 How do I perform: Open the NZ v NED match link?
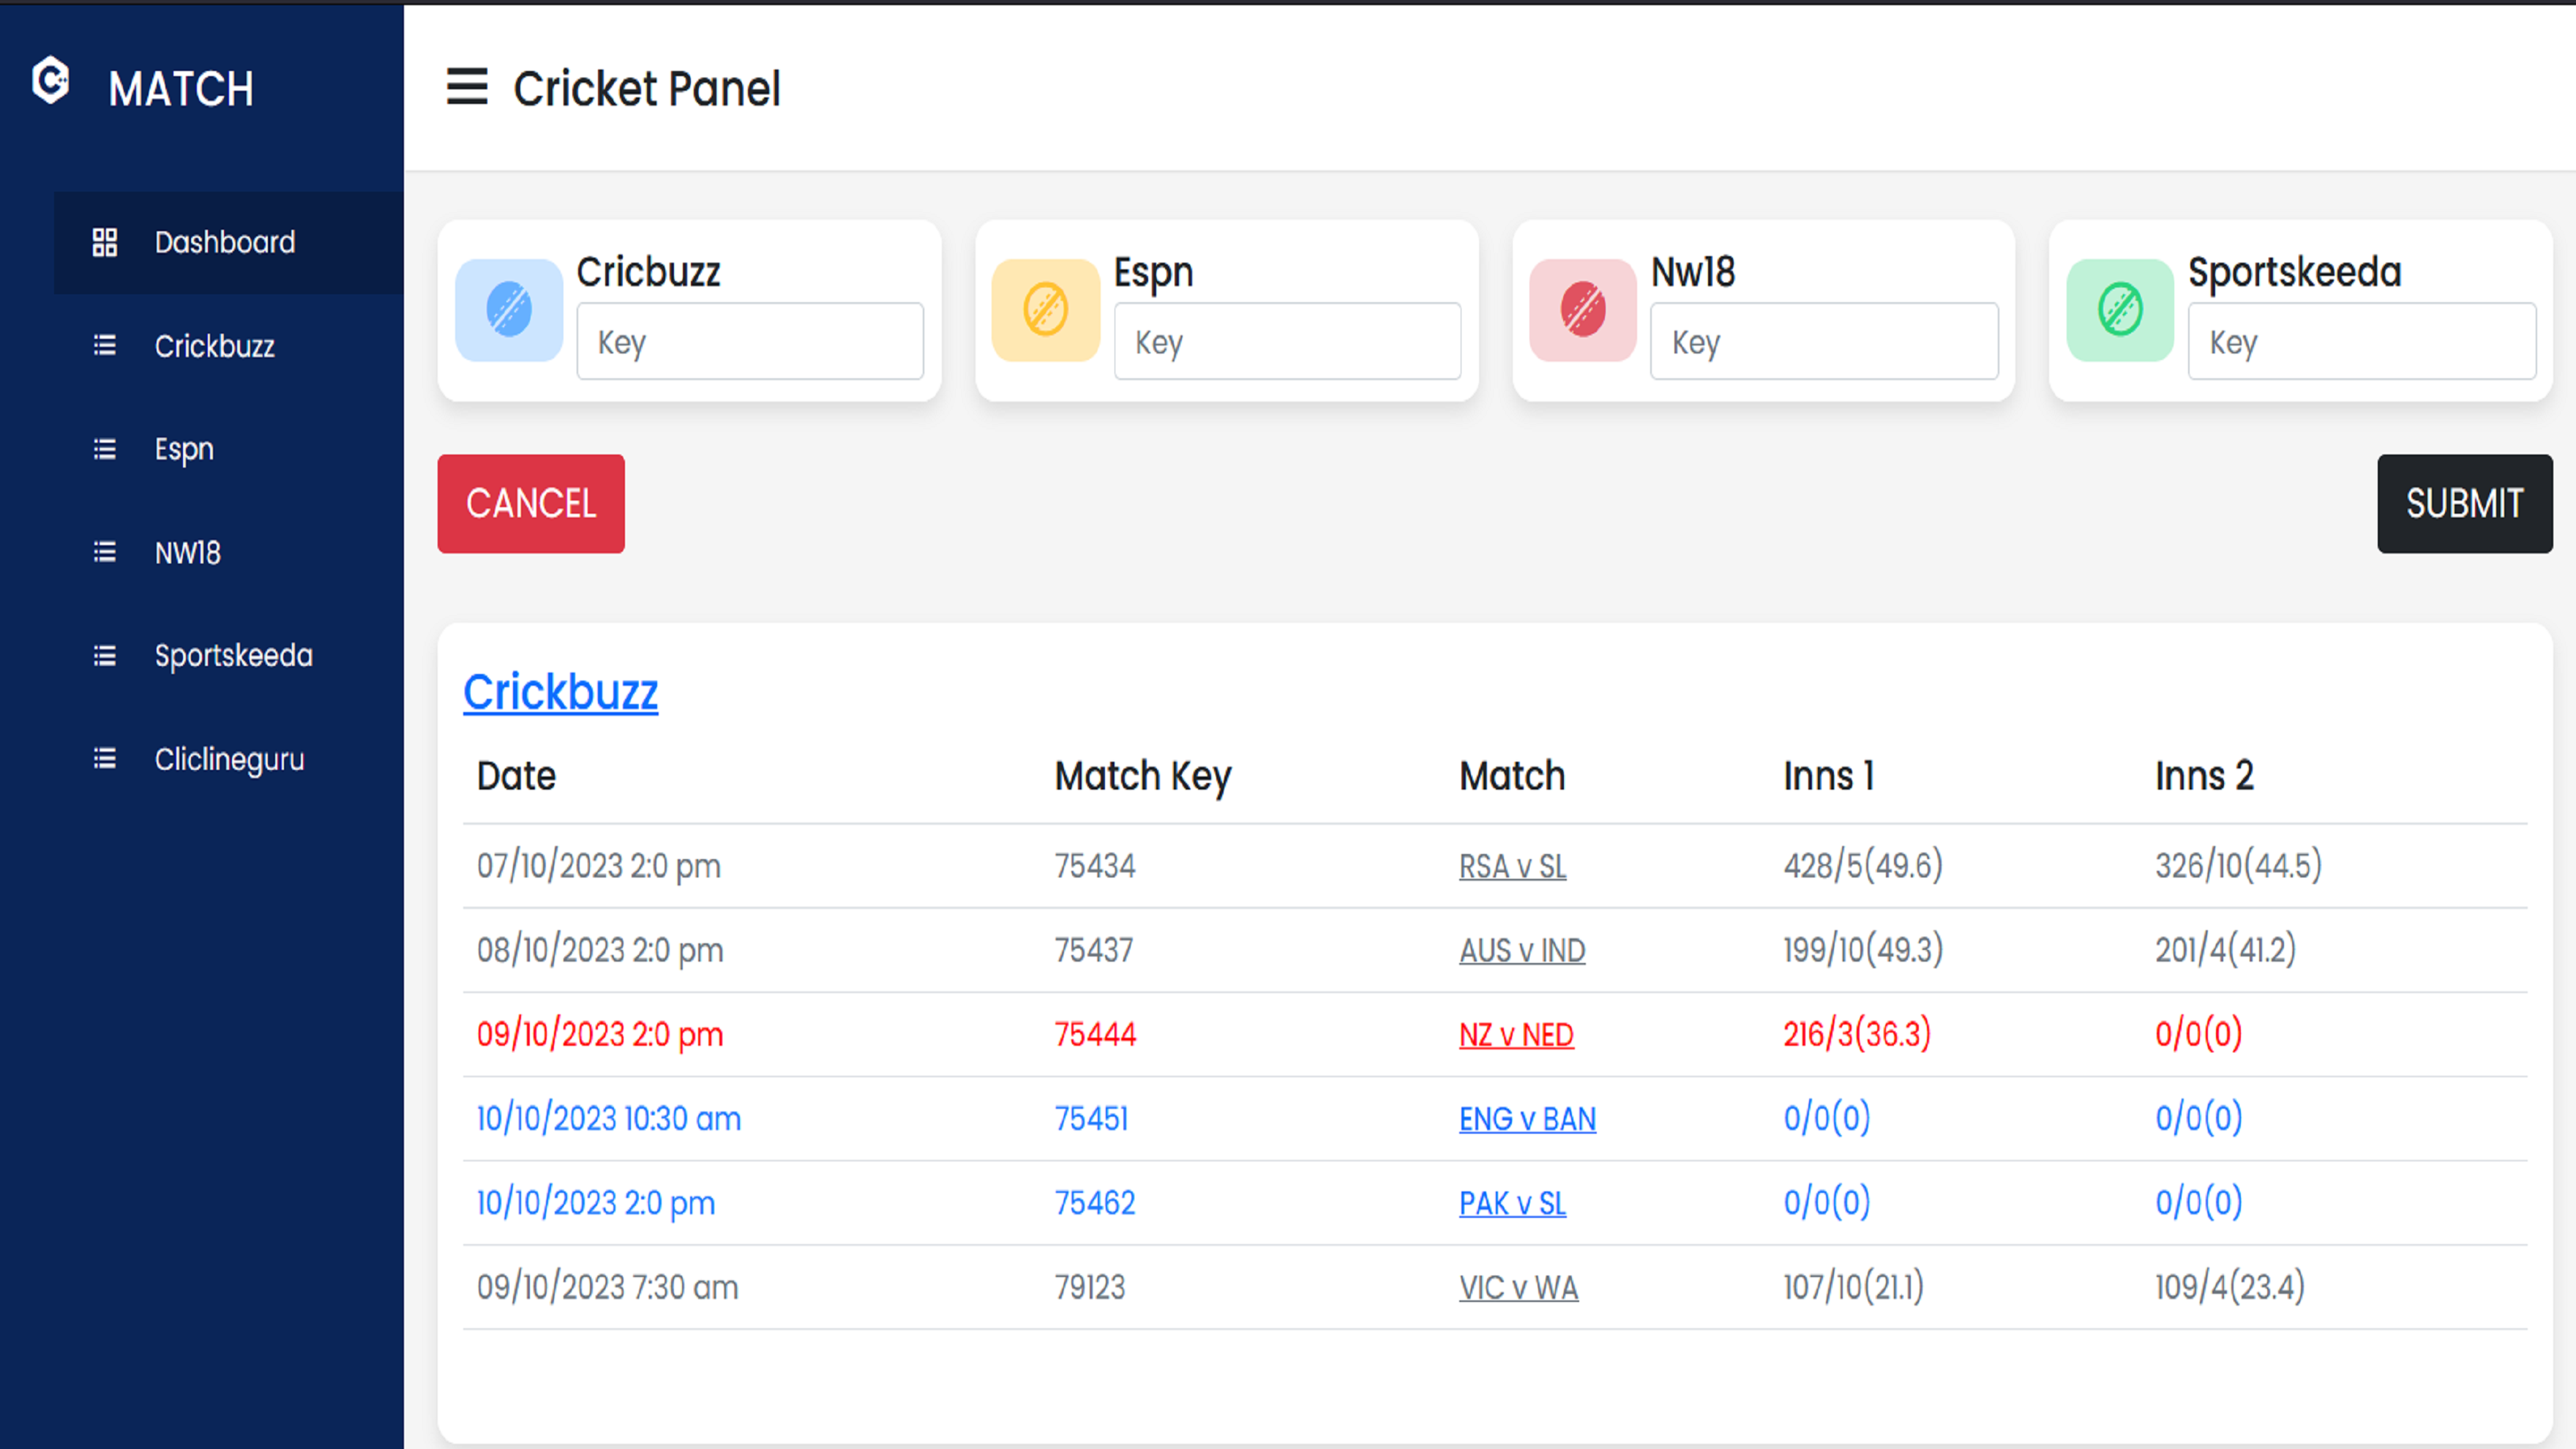coord(1516,1035)
